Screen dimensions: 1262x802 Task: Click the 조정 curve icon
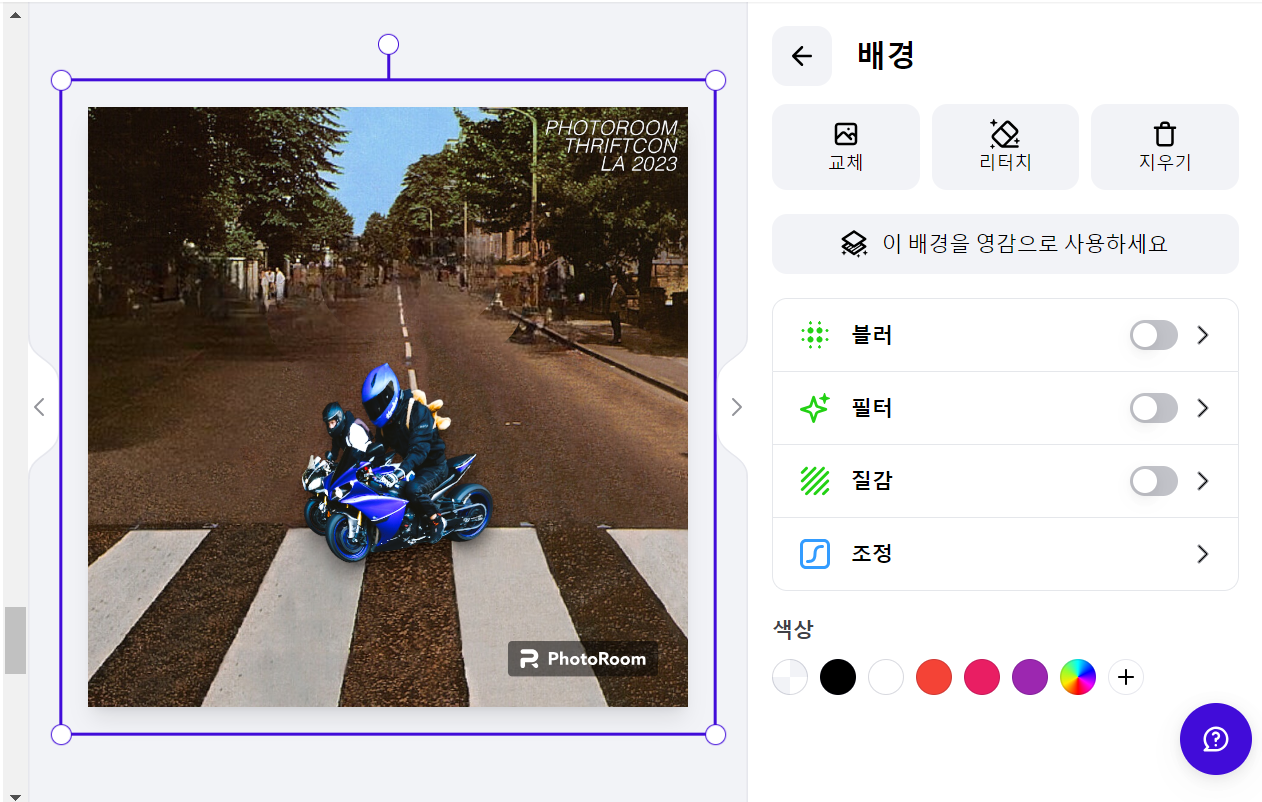pyautogui.click(x=815, y=554)
